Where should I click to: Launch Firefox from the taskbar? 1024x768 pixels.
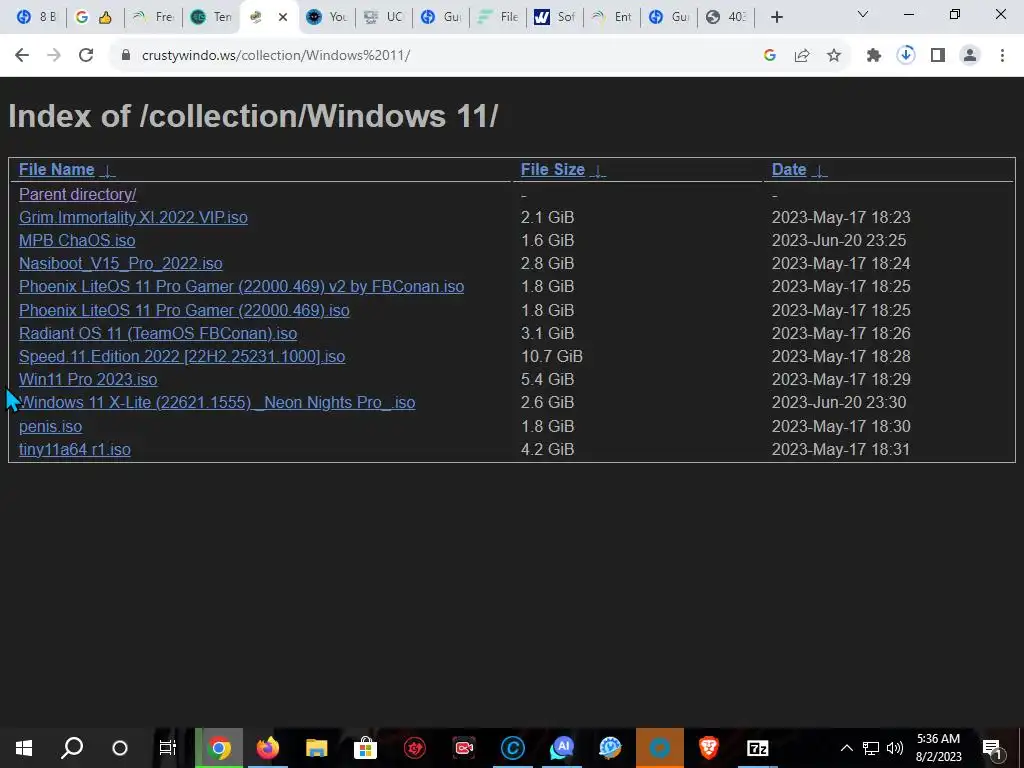[x=268, y=748]
